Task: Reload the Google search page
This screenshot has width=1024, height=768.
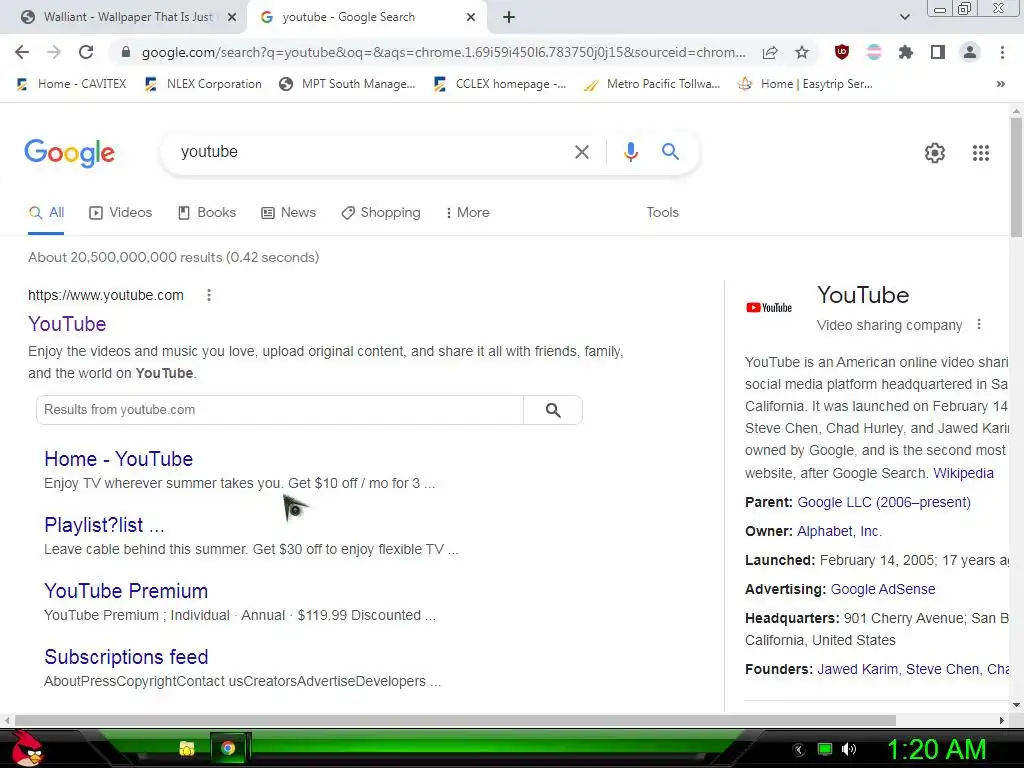Action: tap(86, 52)
